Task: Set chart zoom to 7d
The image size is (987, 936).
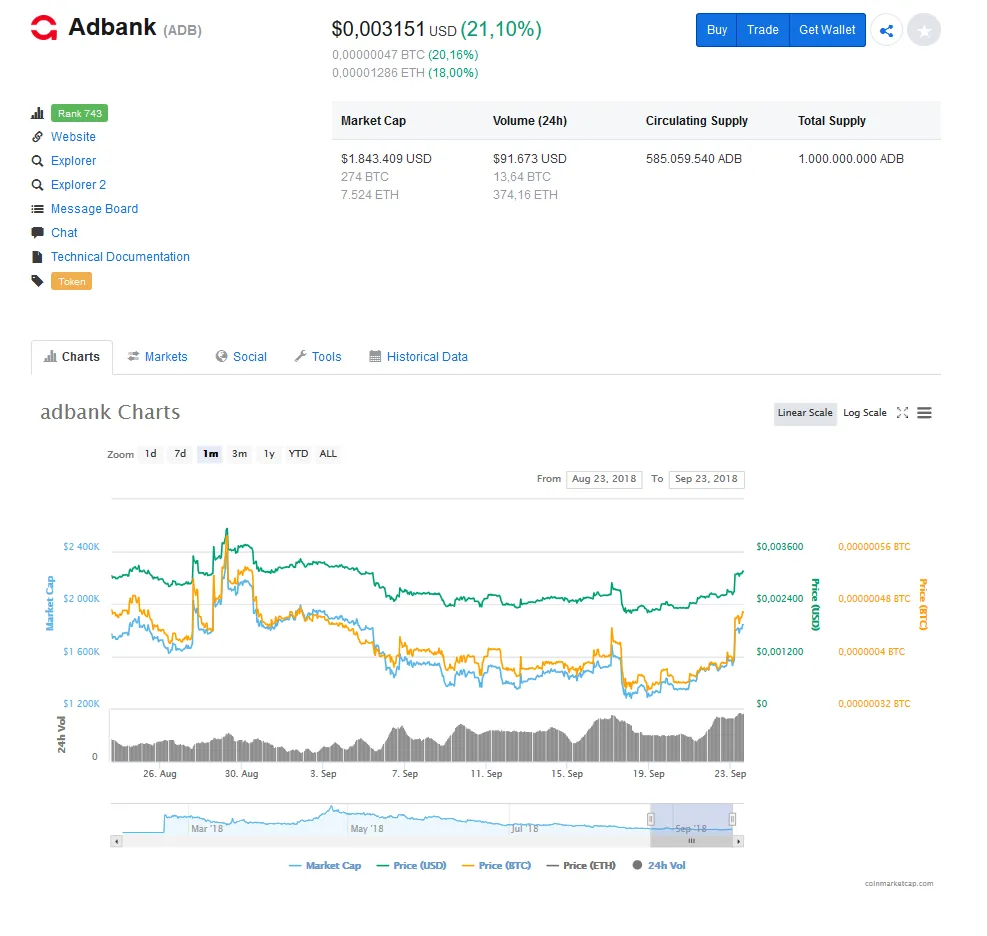Action: (x=180, y=454)
